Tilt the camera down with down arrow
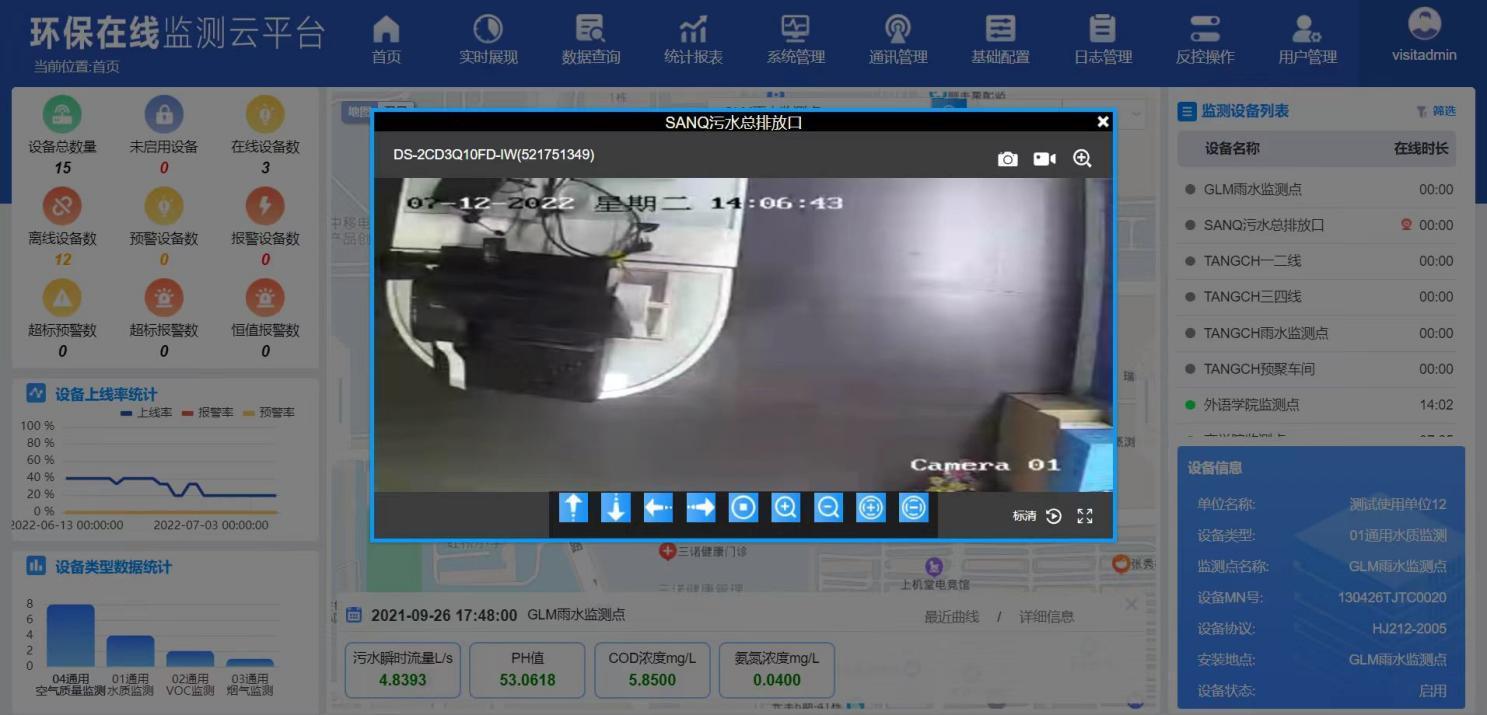The height and width of the screenshot is (715, 1487). 615,508
